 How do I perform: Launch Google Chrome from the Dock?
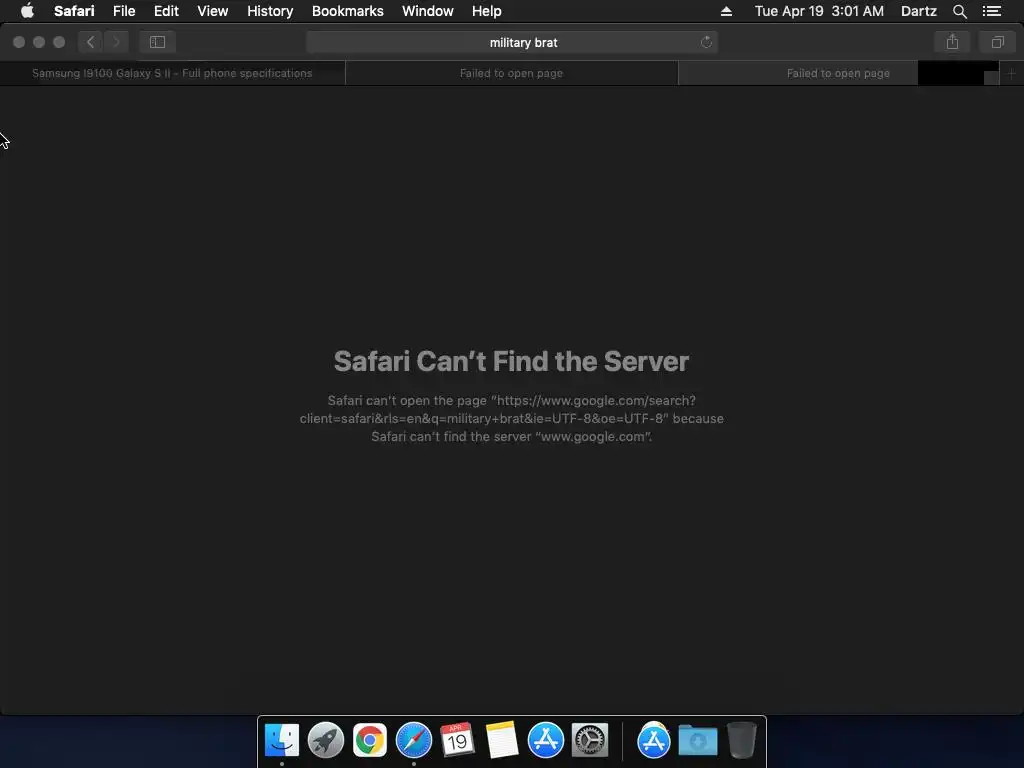coord(370,741)
